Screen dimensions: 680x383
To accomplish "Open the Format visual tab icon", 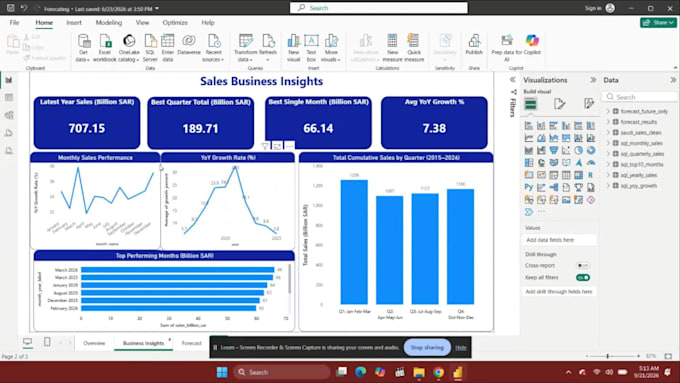I will tap(559, 104).
